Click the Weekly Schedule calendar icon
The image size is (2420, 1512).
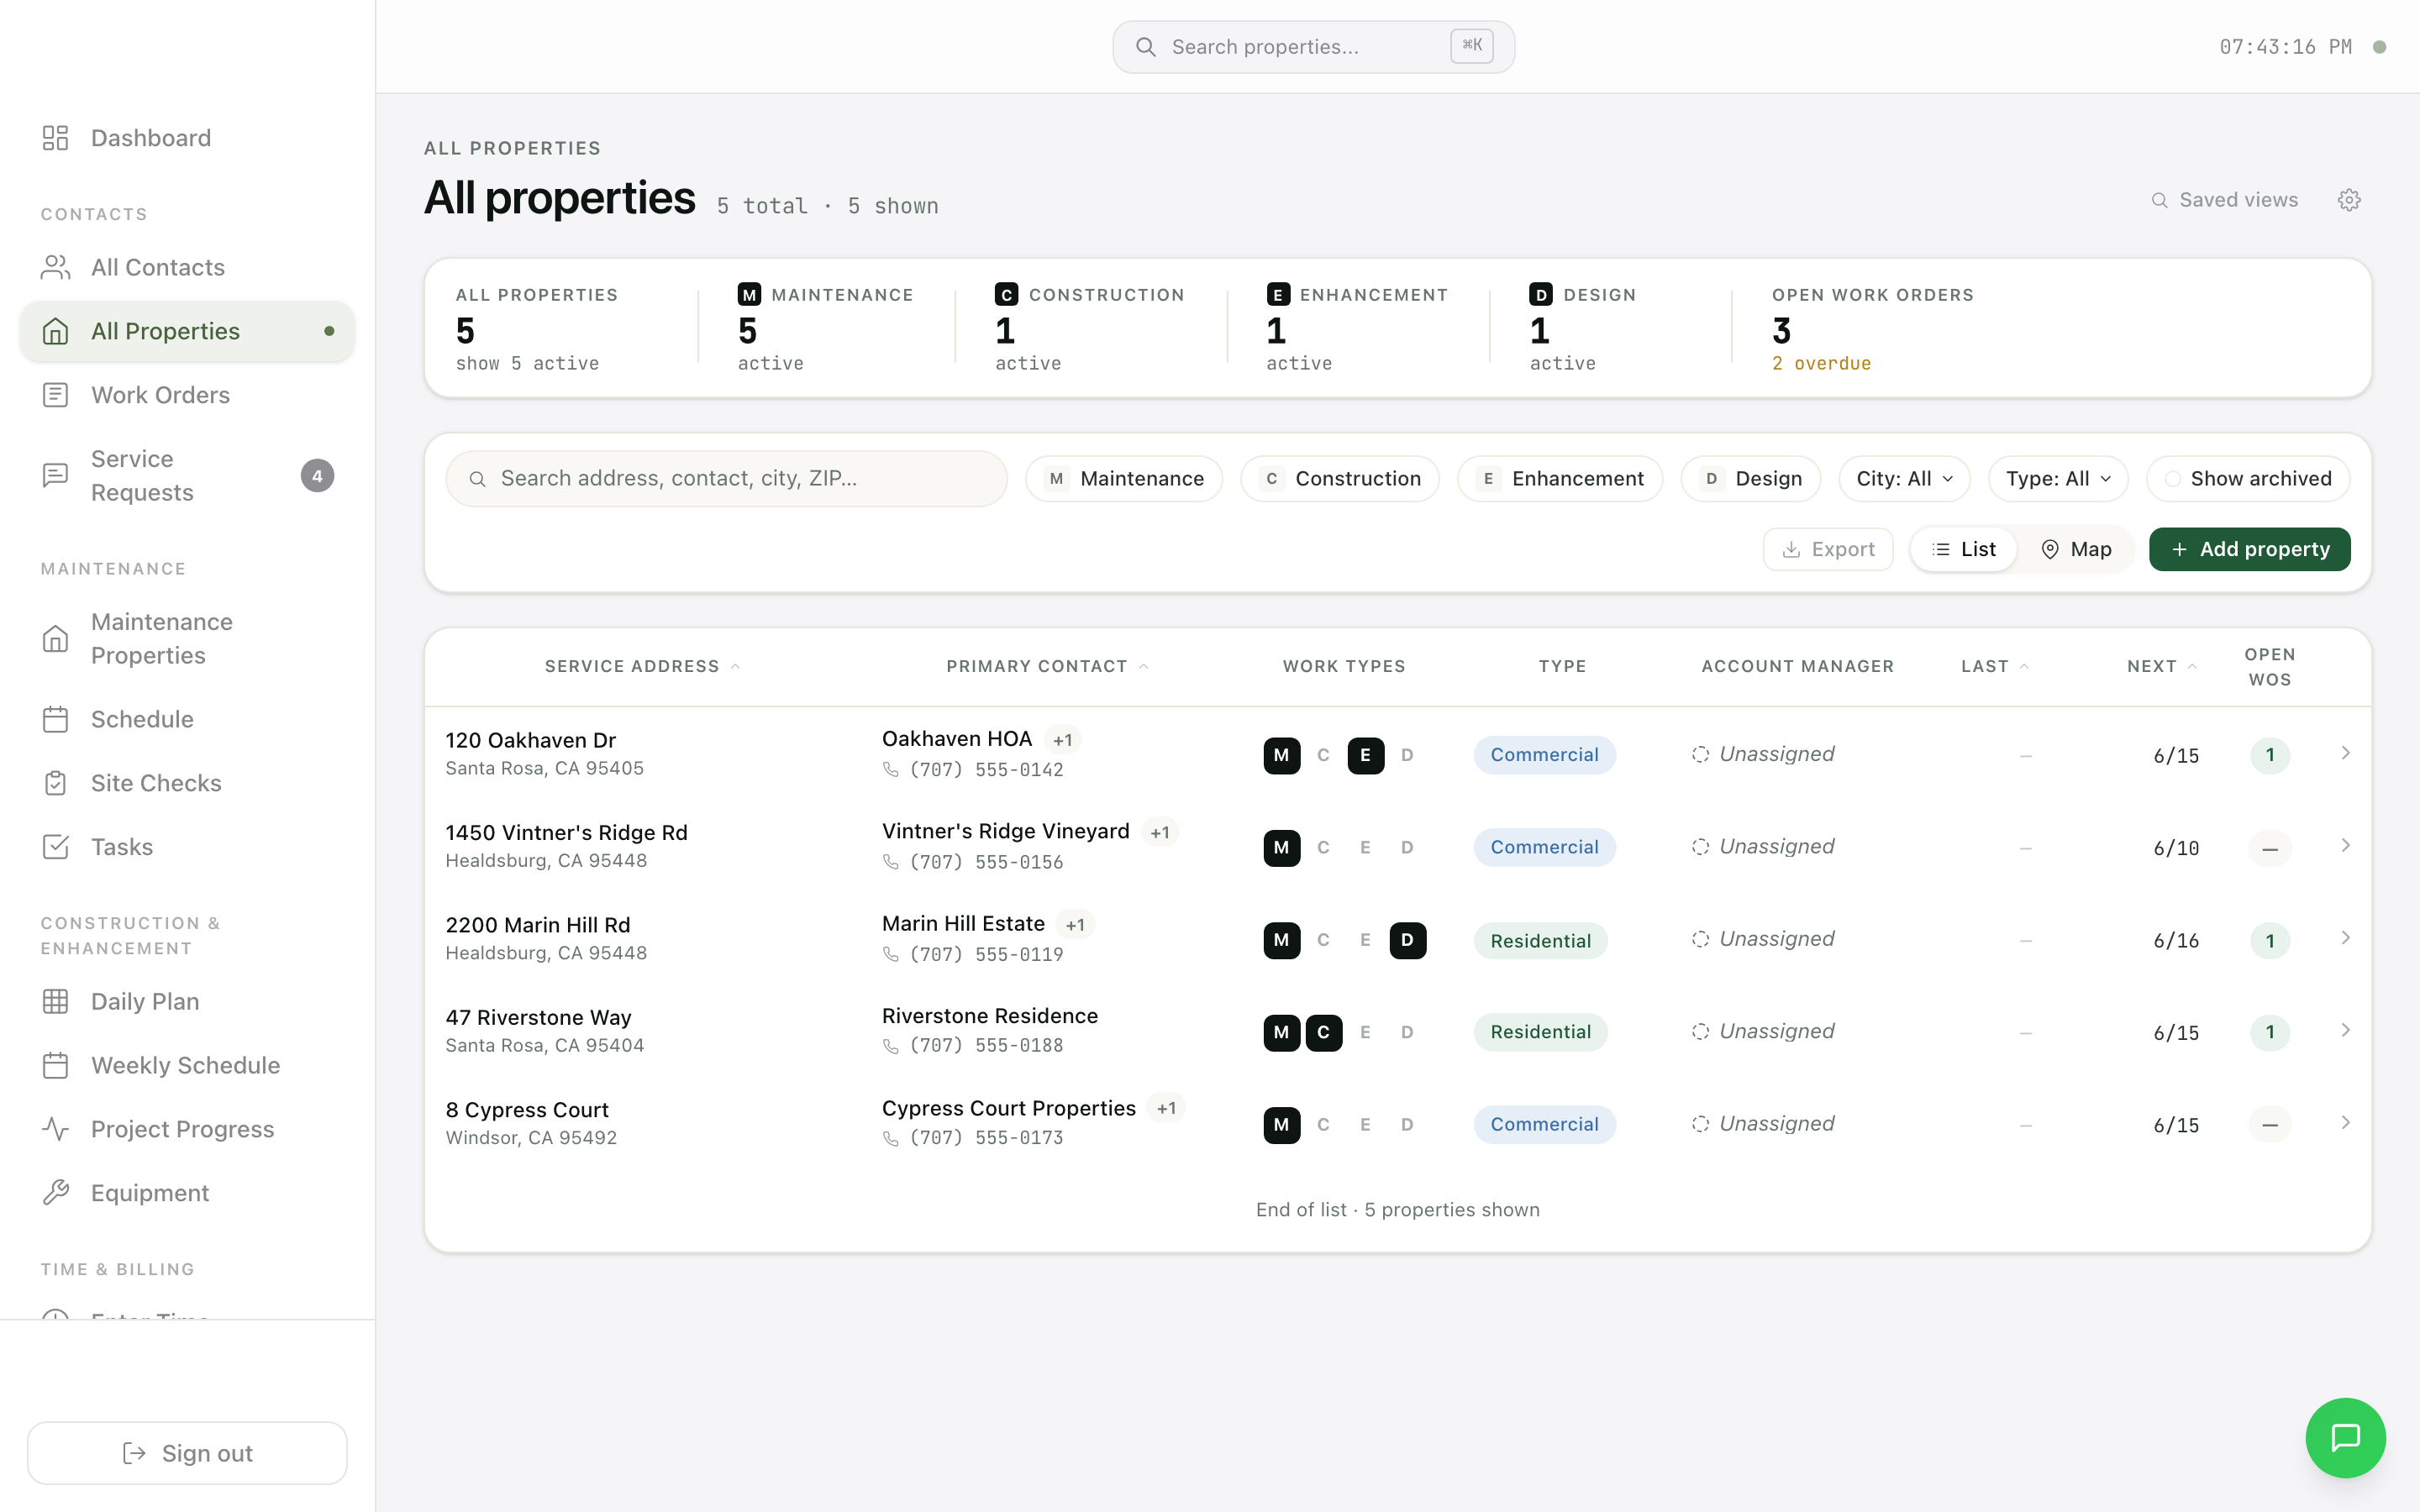55,1065
